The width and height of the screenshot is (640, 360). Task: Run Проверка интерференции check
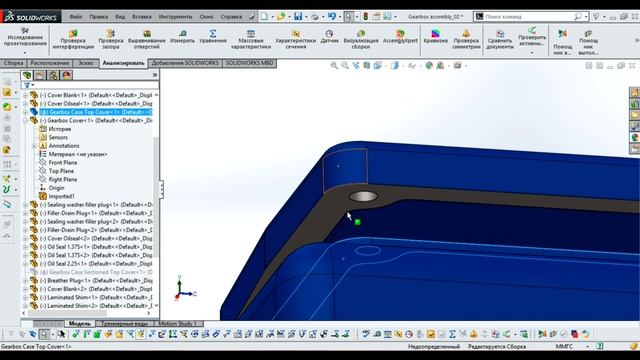(x=73, y=39)
